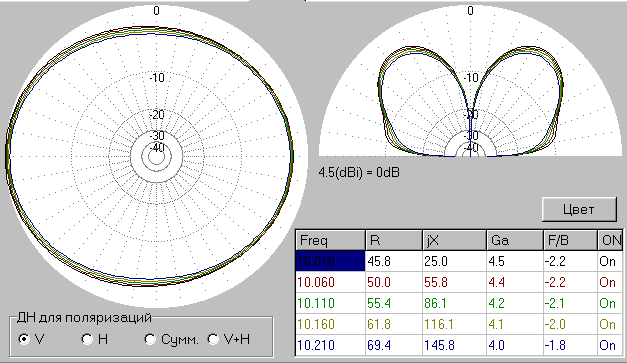Click the R value 50.0
Viewport: 627px width, 363px height.
tap(394, 282)
